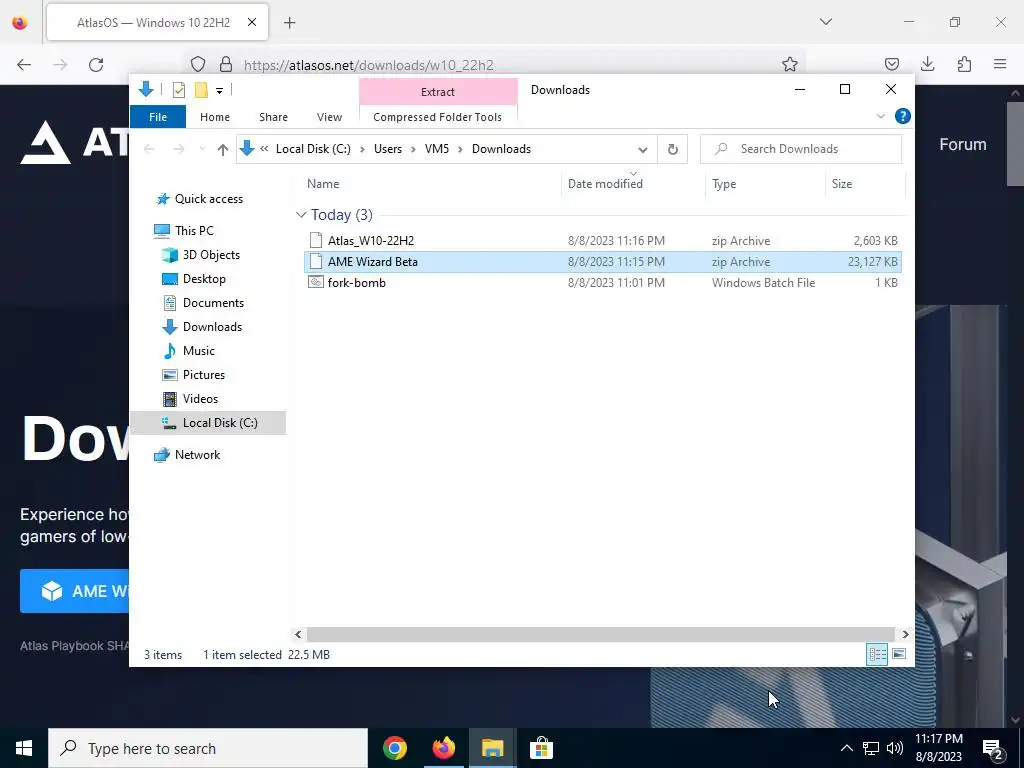
Task: Expand the ribbon with the chevron
Action: [880, 116]
